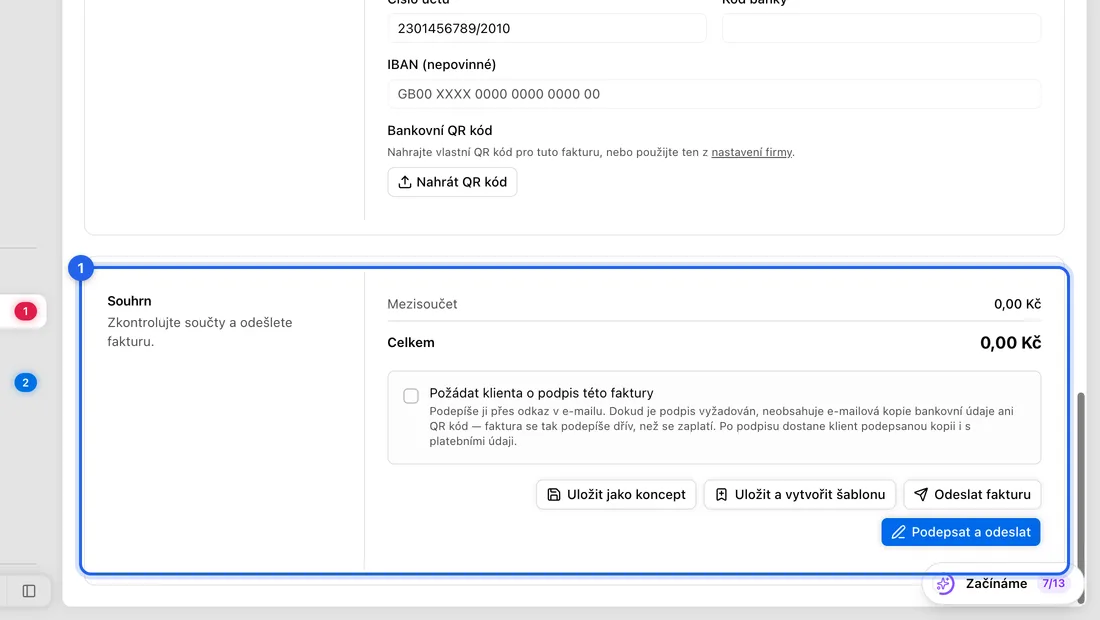Screen dimensions: 1100x620
Task: Save the invoice with Uložit jako koncept
Action: (x=616, y=494)
